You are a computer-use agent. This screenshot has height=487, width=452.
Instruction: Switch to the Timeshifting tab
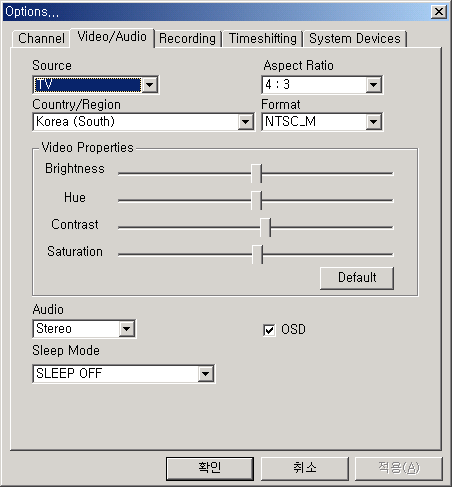pos(263,39)
